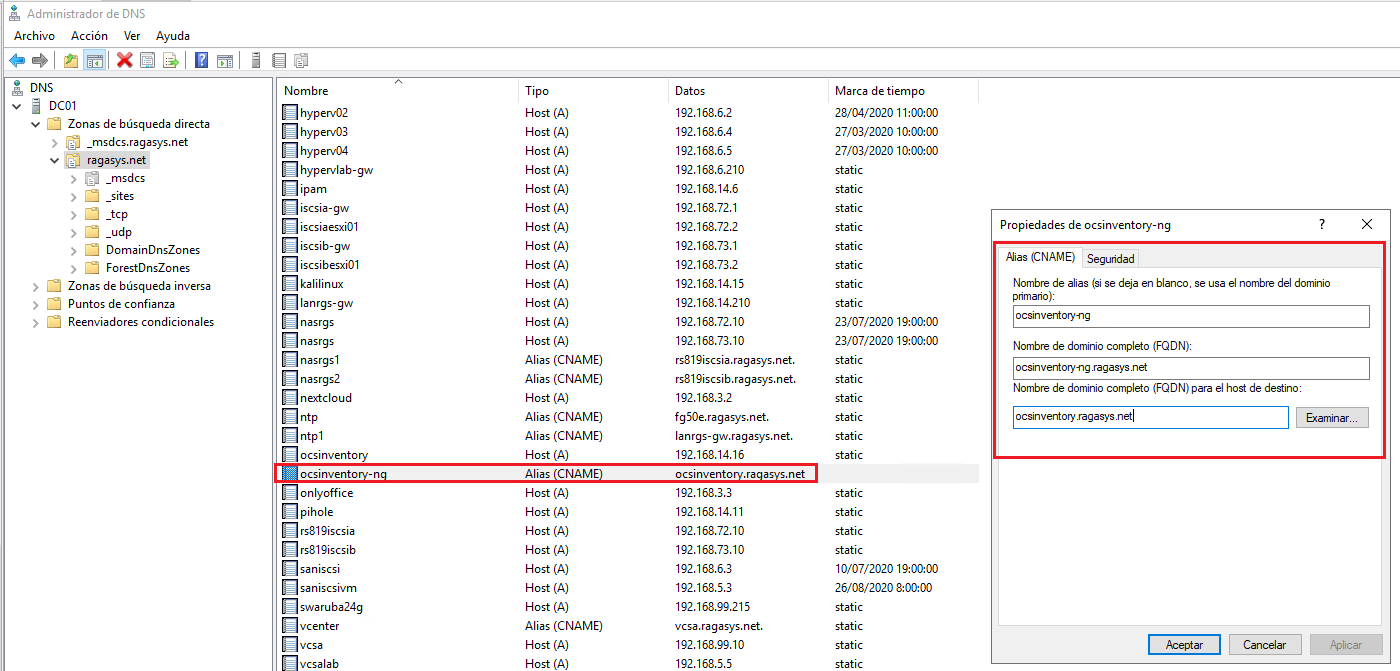Click the Back navigation arrow icon
Screen dimensions: 1400x671
coord(15,60)
